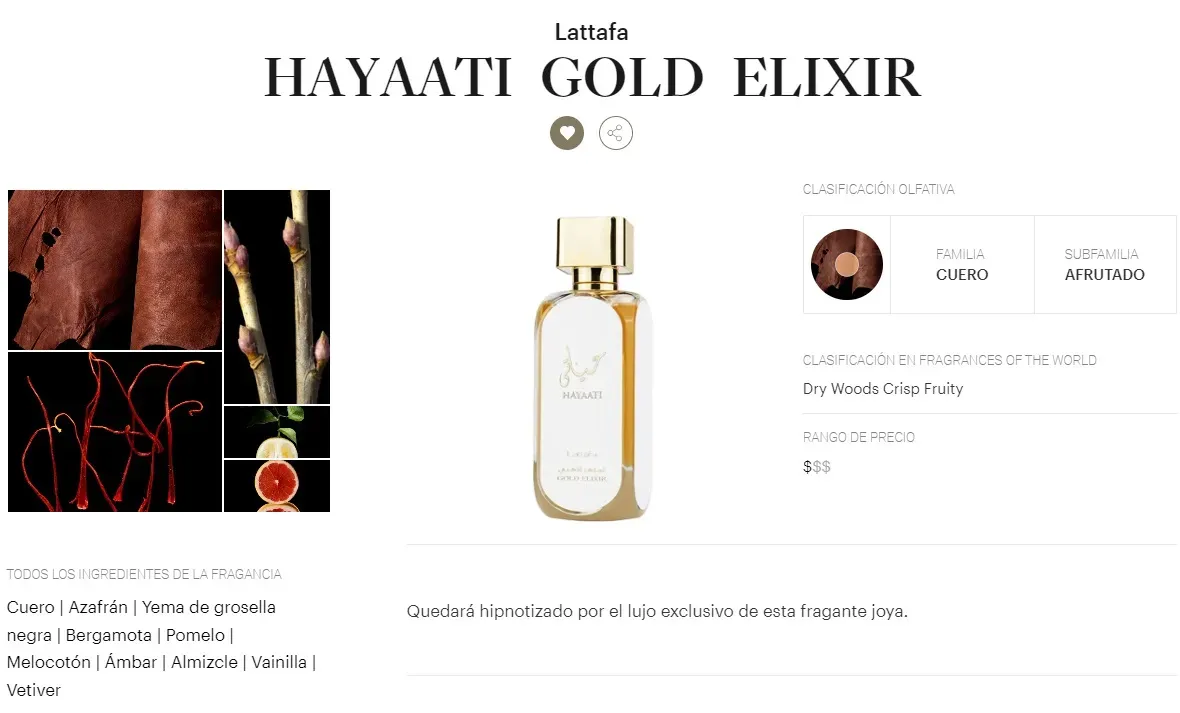The height and width of the screenshot is (713, 1180).
Task: Select the grapefruit slice image
Action: click(x=277, y=486)
